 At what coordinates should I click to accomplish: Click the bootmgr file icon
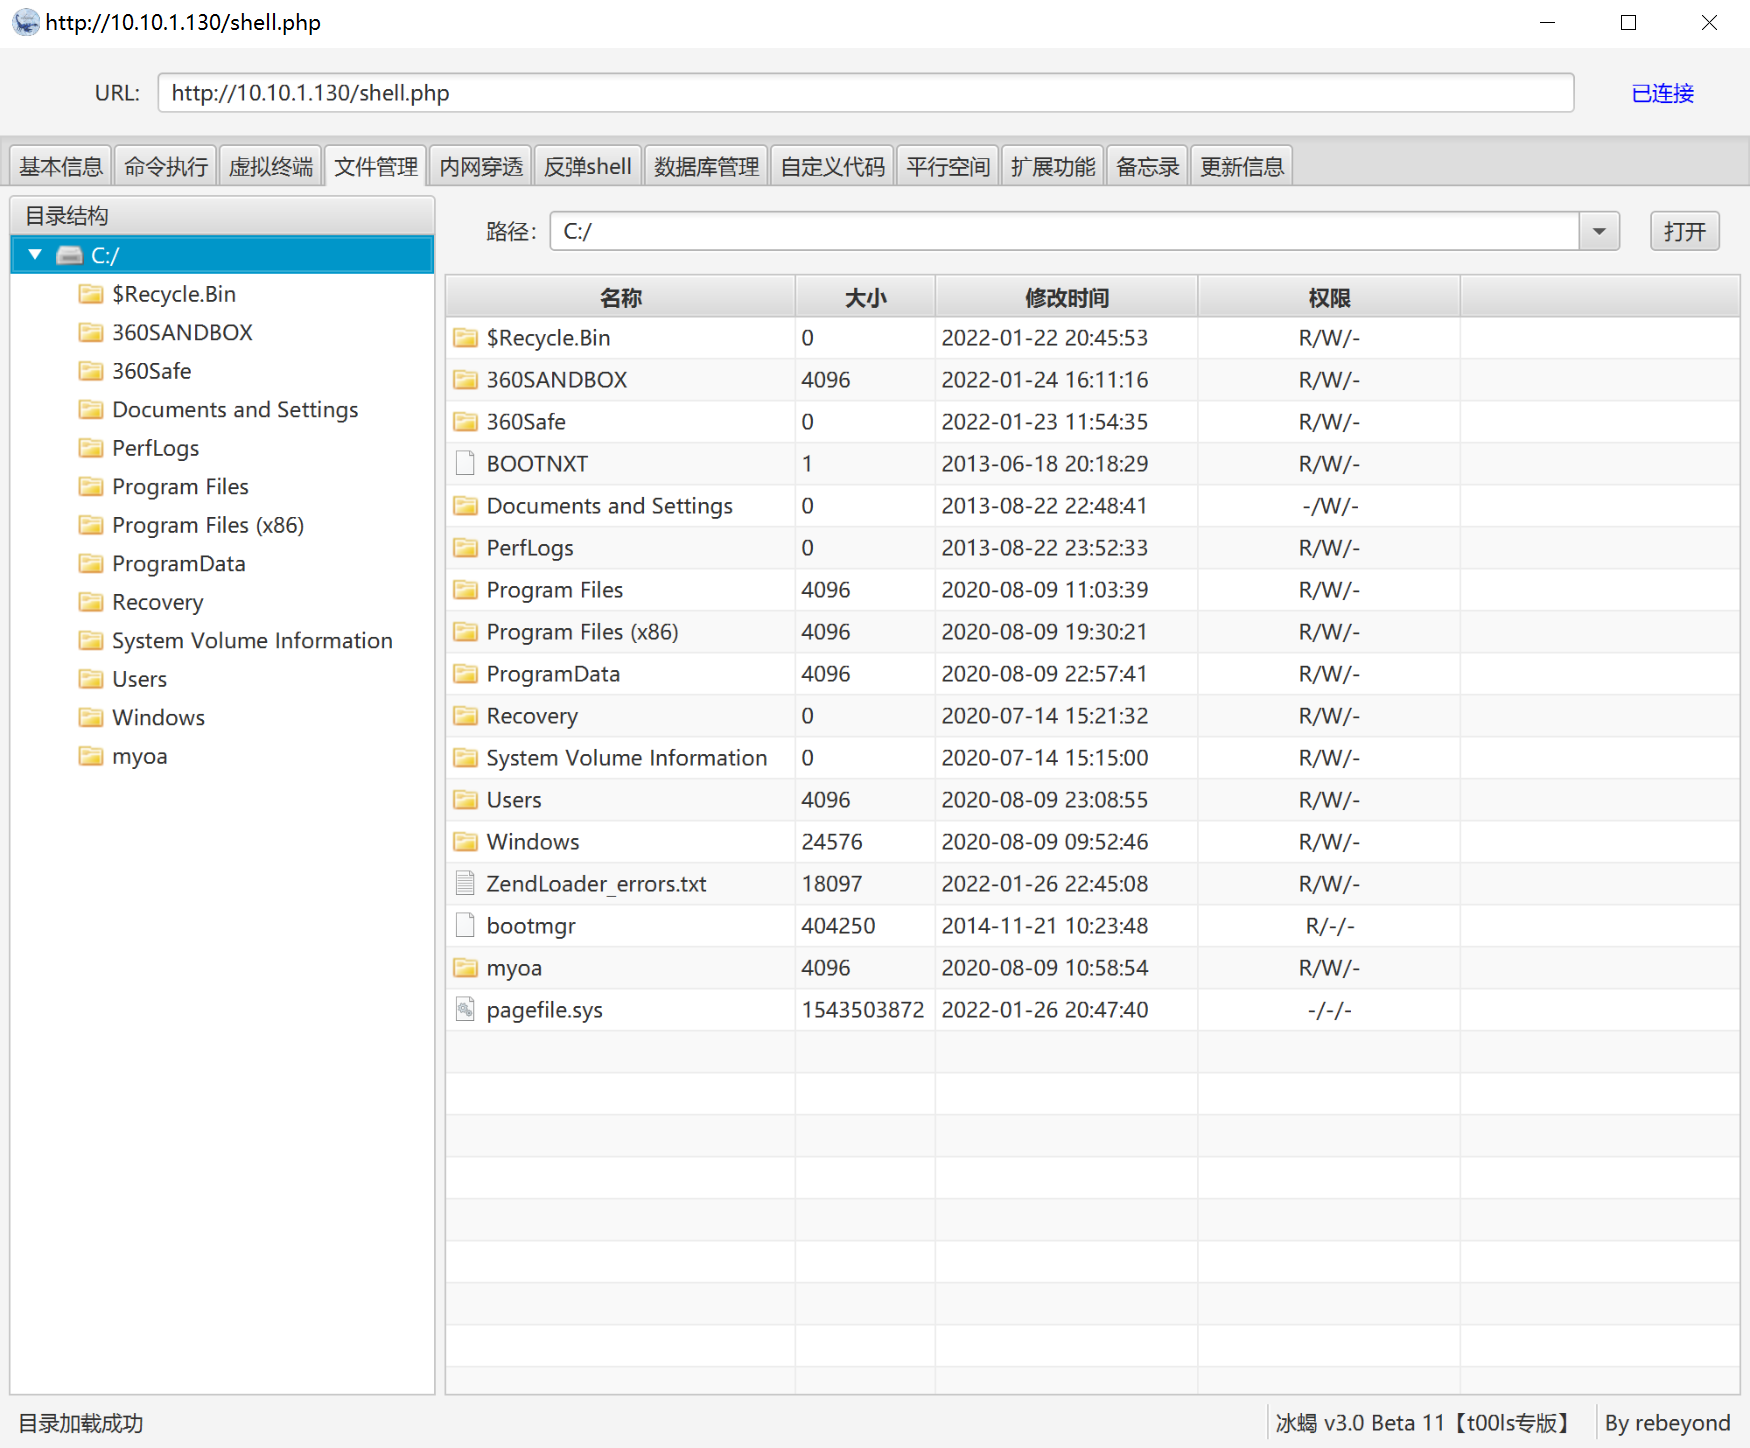465,925
